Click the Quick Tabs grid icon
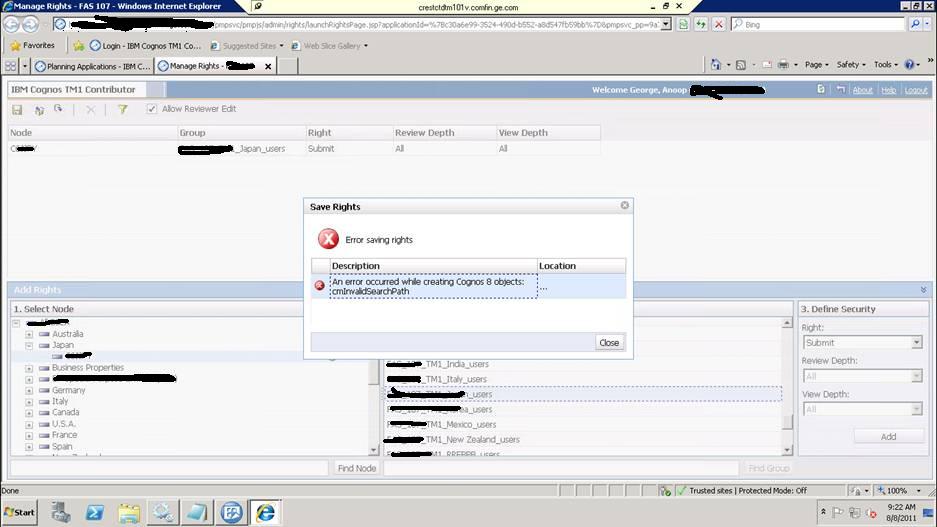 pyautogui.click(x=11, y=66)
